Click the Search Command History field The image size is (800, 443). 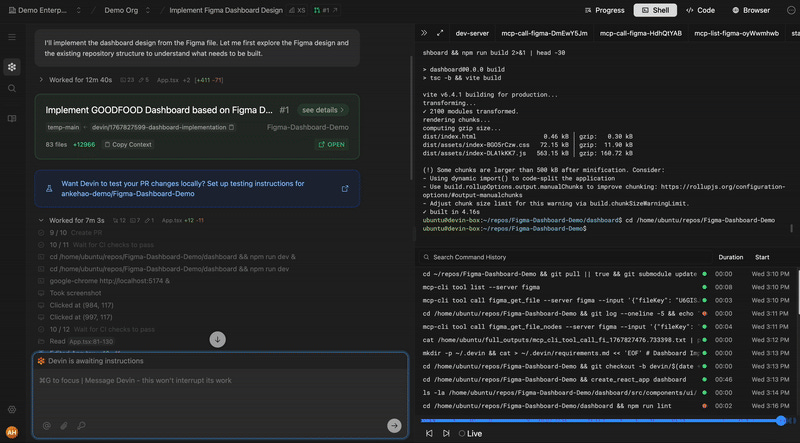[565, 257]
